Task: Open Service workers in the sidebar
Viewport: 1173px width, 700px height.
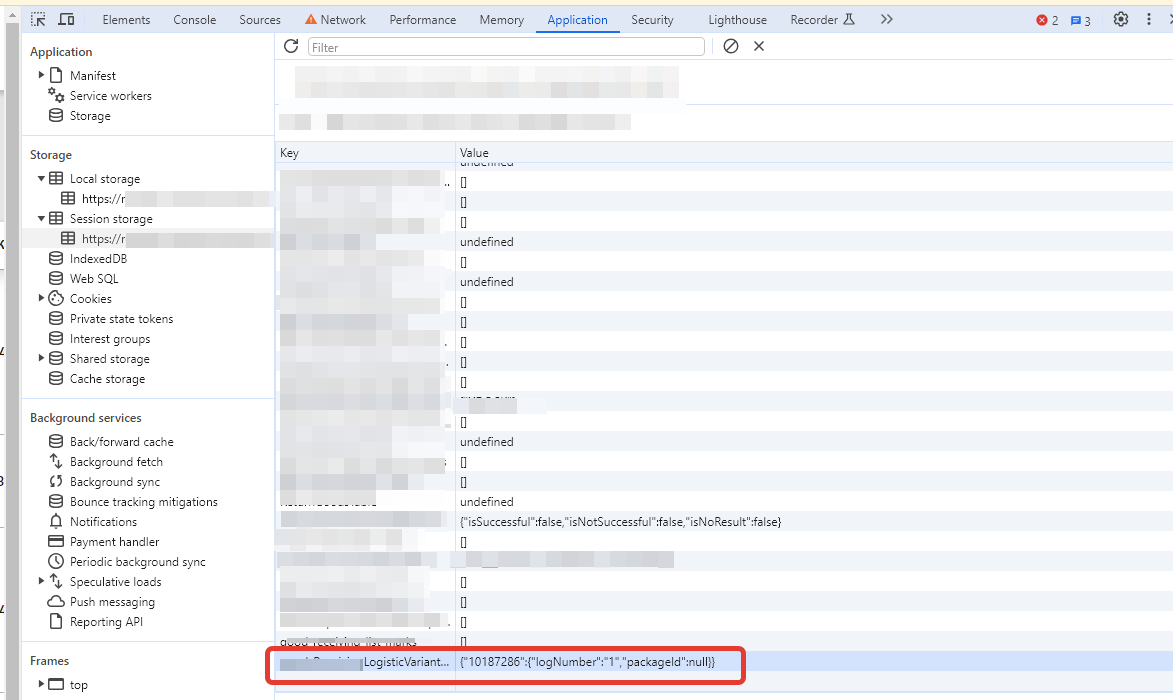Action: pyautogui.click(x=110, y=96)
